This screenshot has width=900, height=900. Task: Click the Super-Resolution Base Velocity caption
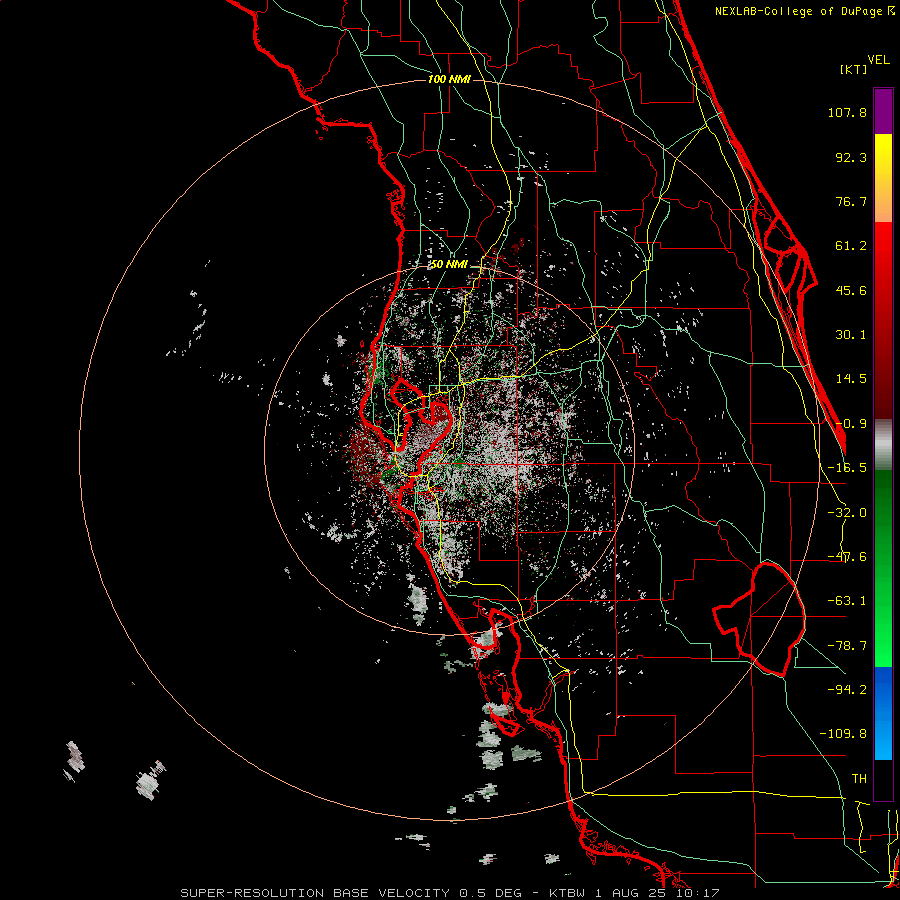[x=450, y=893]
